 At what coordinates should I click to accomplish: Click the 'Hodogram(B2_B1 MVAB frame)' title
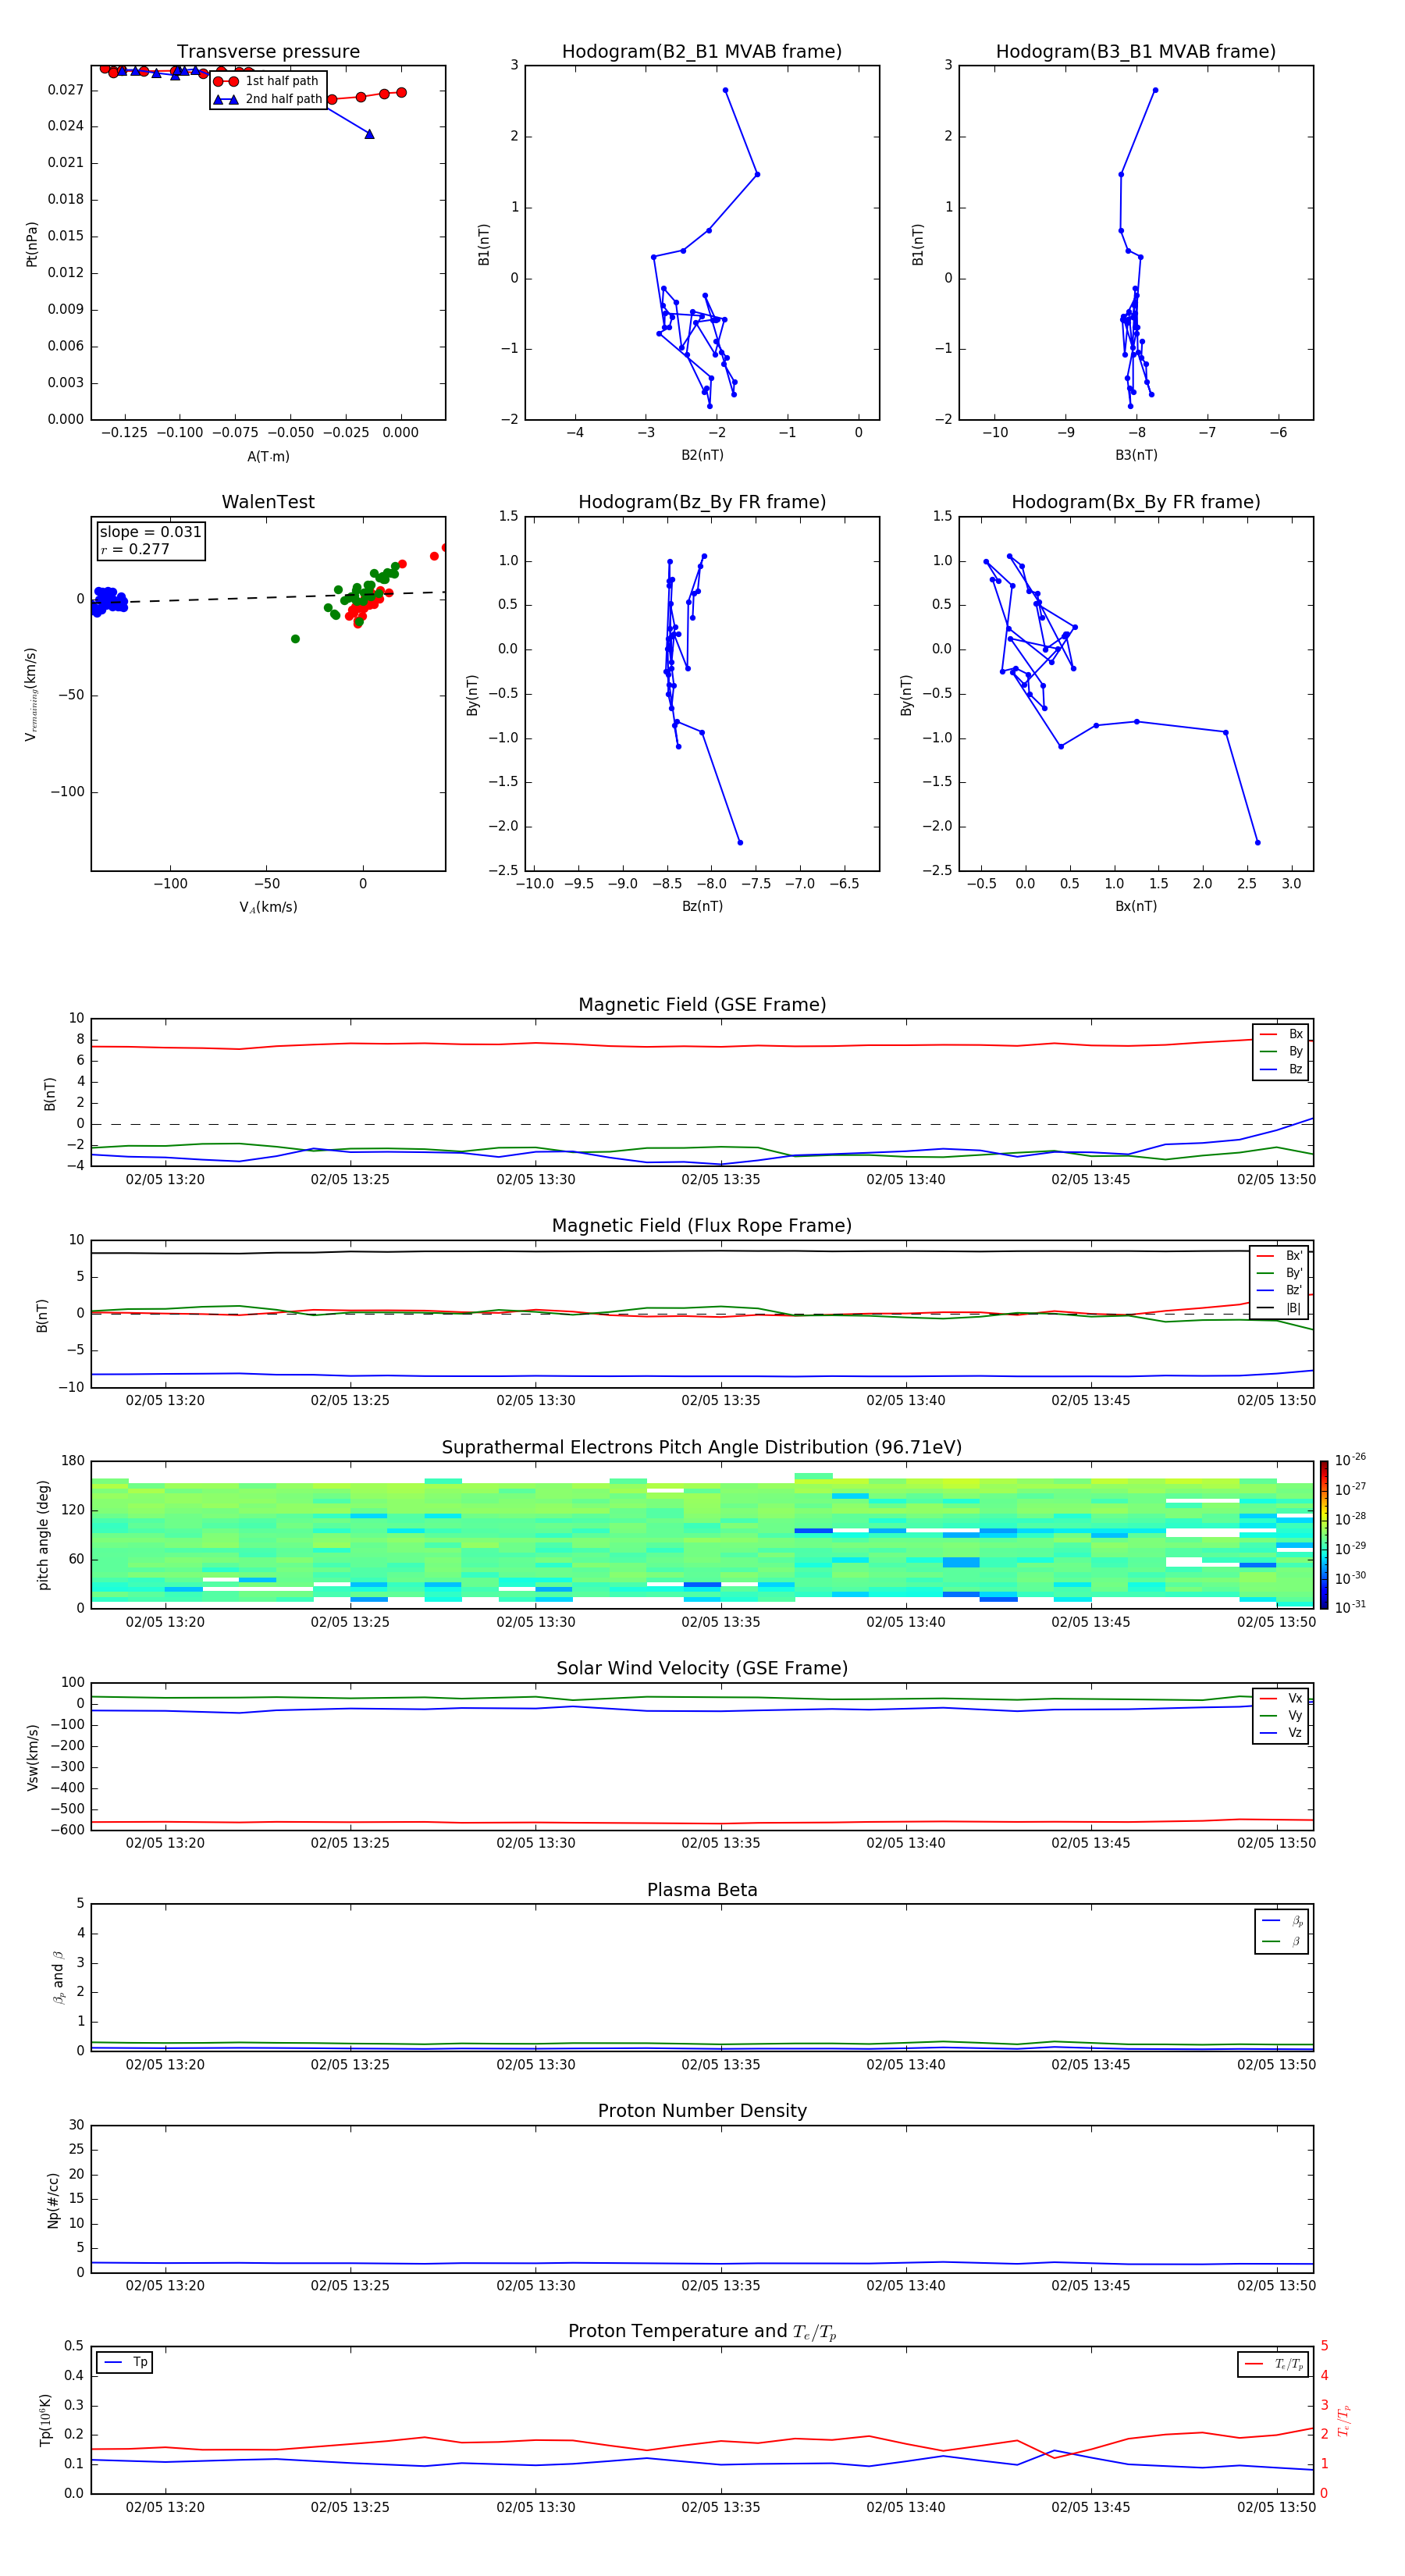tap(702, 51)
